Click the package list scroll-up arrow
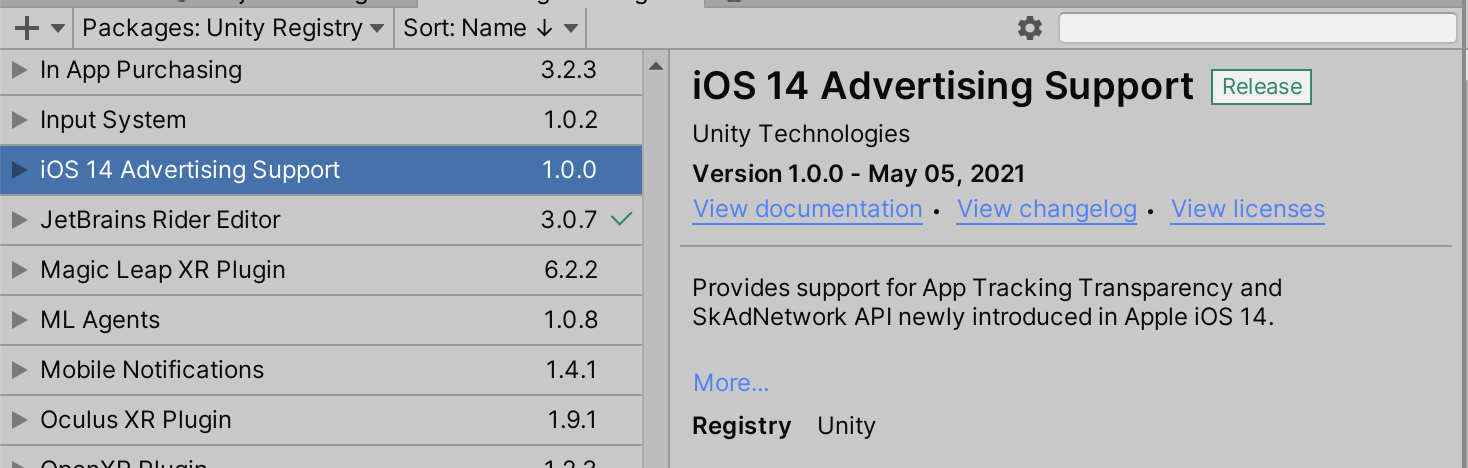Viewport: 1468px width, 468px height. point(655,66)
